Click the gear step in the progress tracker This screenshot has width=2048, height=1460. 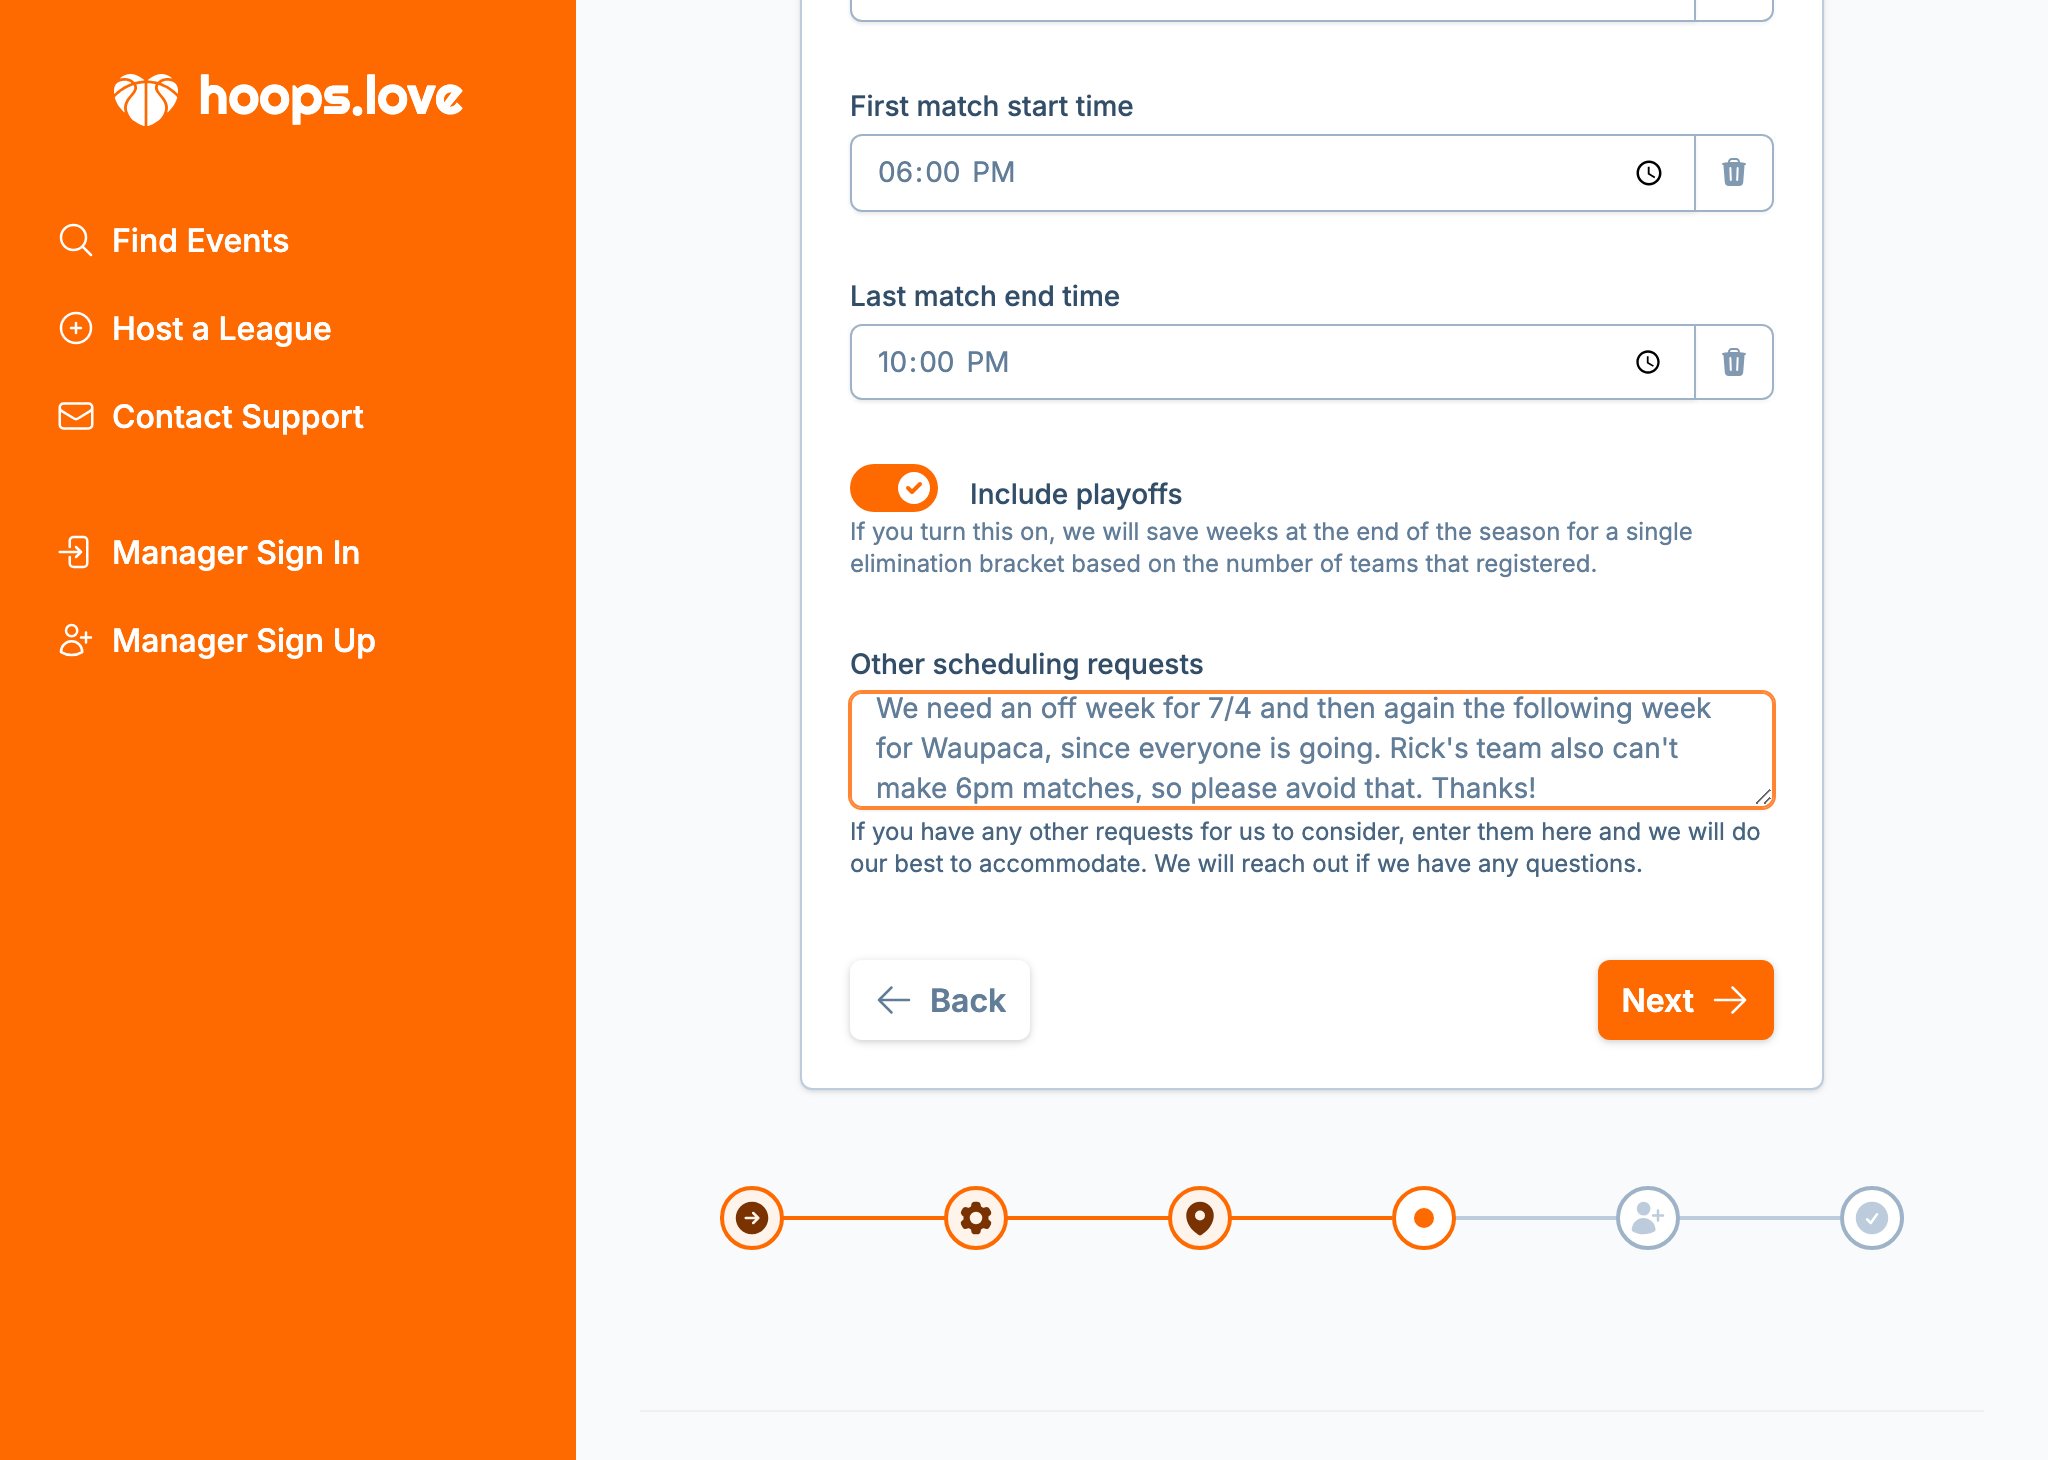point(975,1218)
